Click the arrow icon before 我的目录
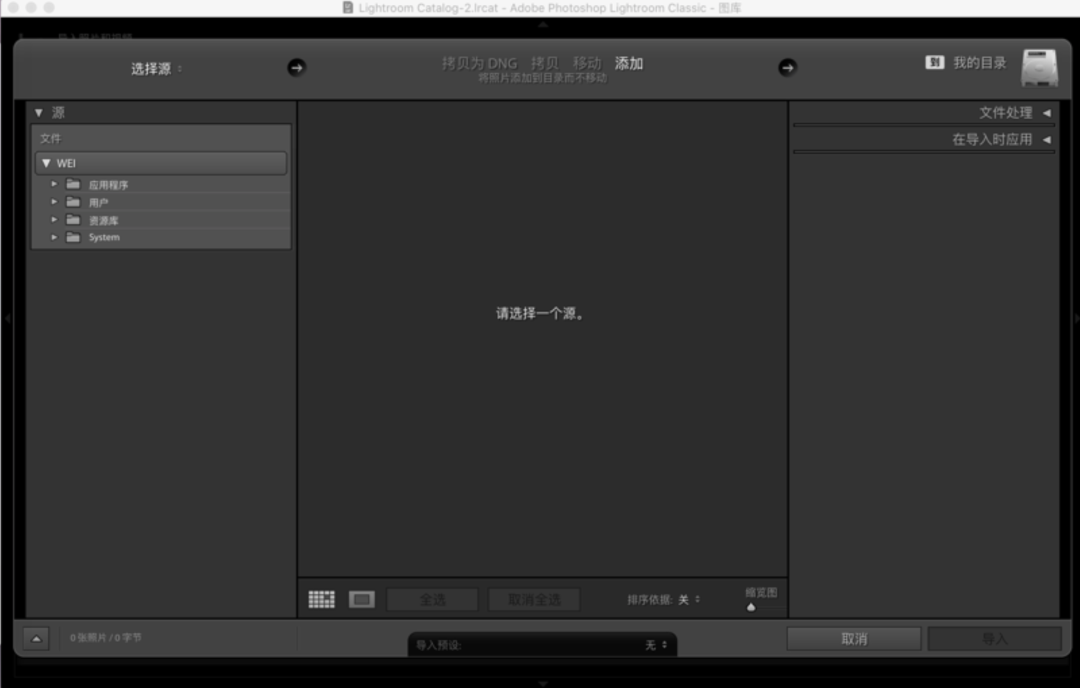The width and height of the screenshot is (1080, 688). 787,67
